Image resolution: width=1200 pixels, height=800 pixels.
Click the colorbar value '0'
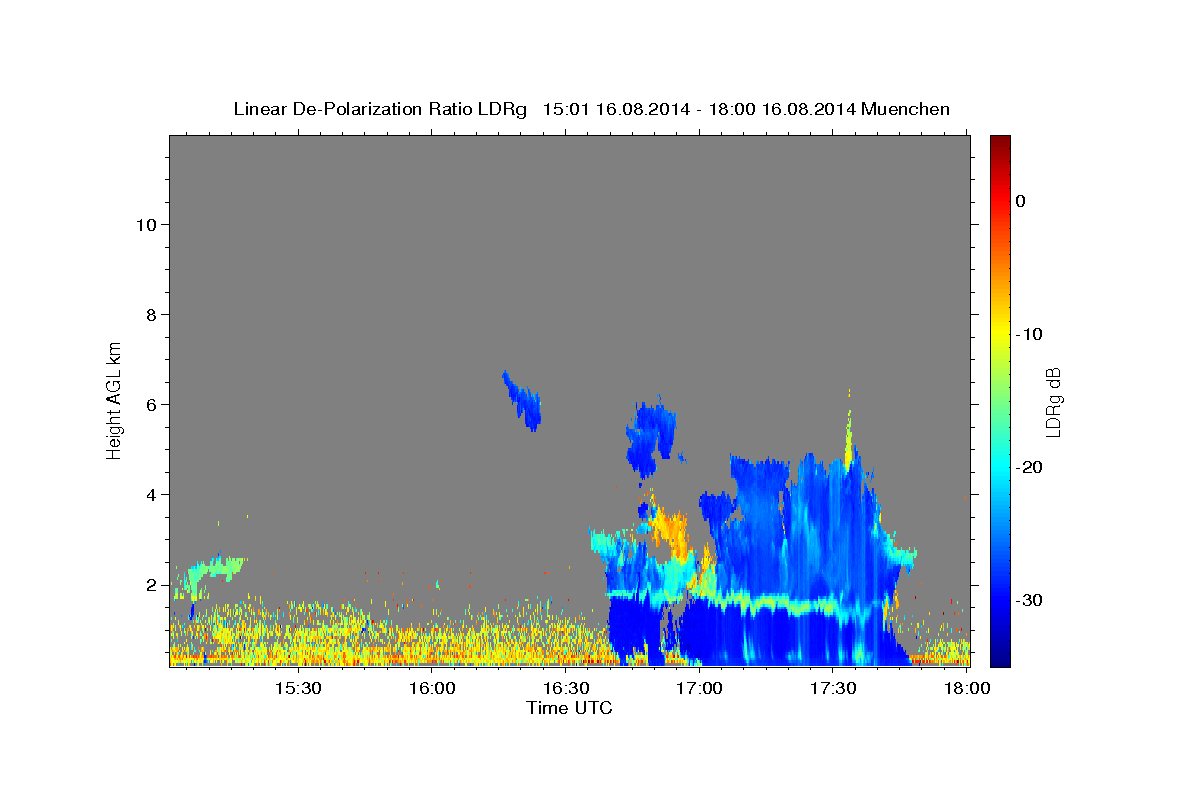click(1021, 201)
